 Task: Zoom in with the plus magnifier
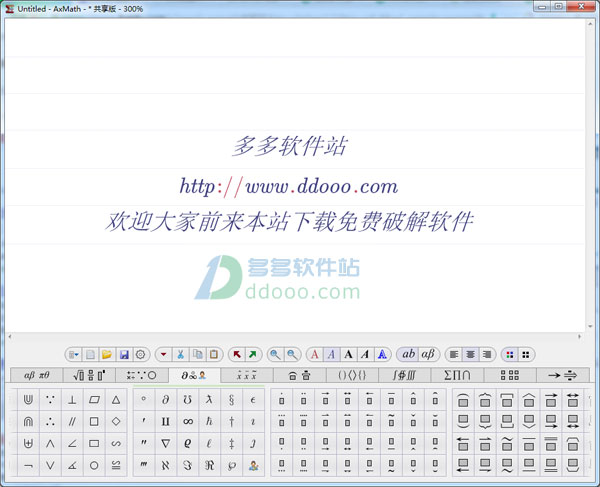point(275,355)
